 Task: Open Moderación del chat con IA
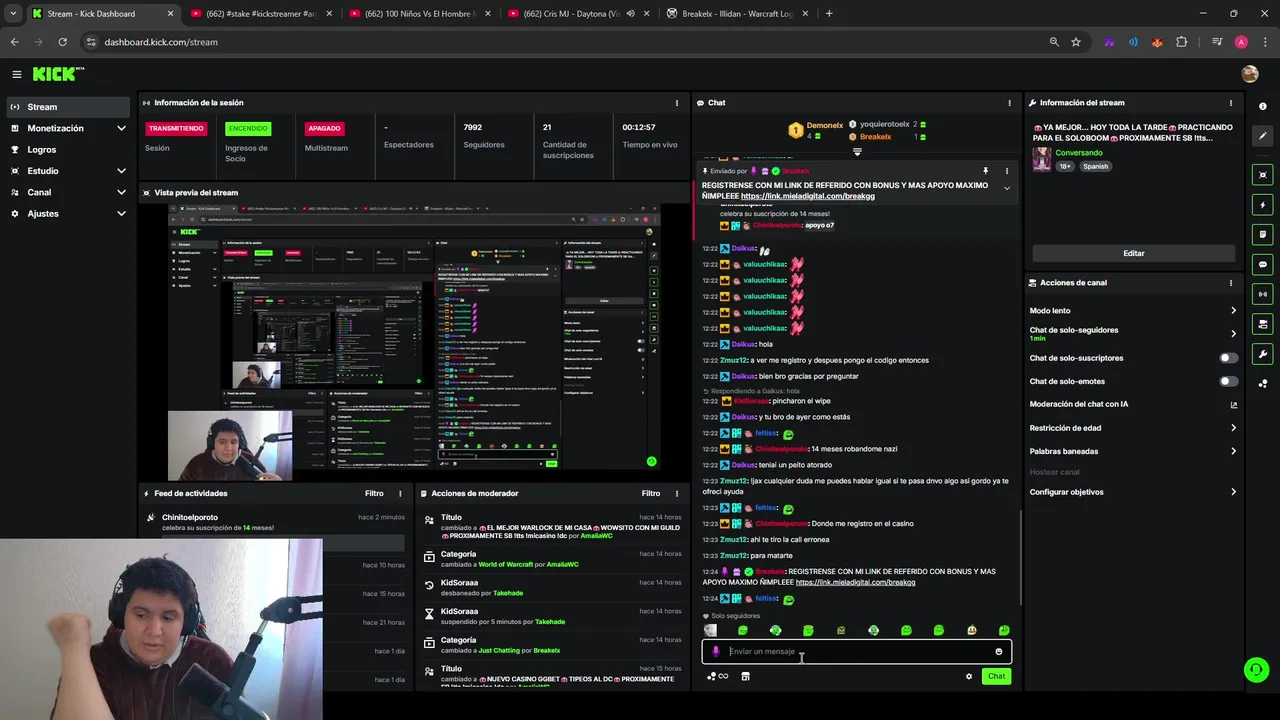tap(1133, 404)
